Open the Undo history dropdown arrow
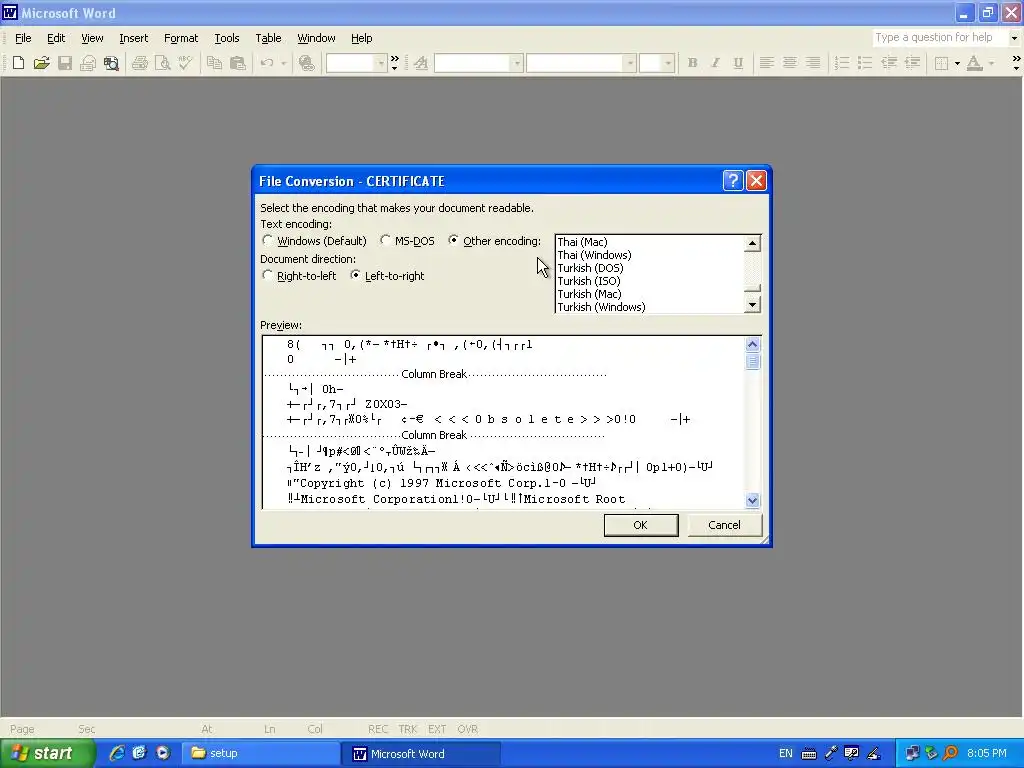1024x768 pixels. (283, 63)
